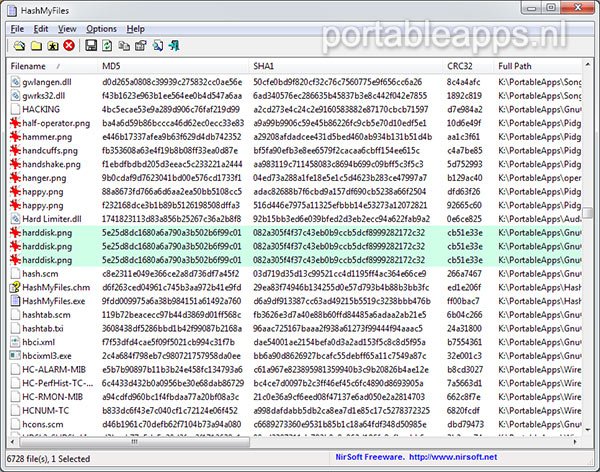
Task: Click the Refresh toolbar icon
Action: 106,46
